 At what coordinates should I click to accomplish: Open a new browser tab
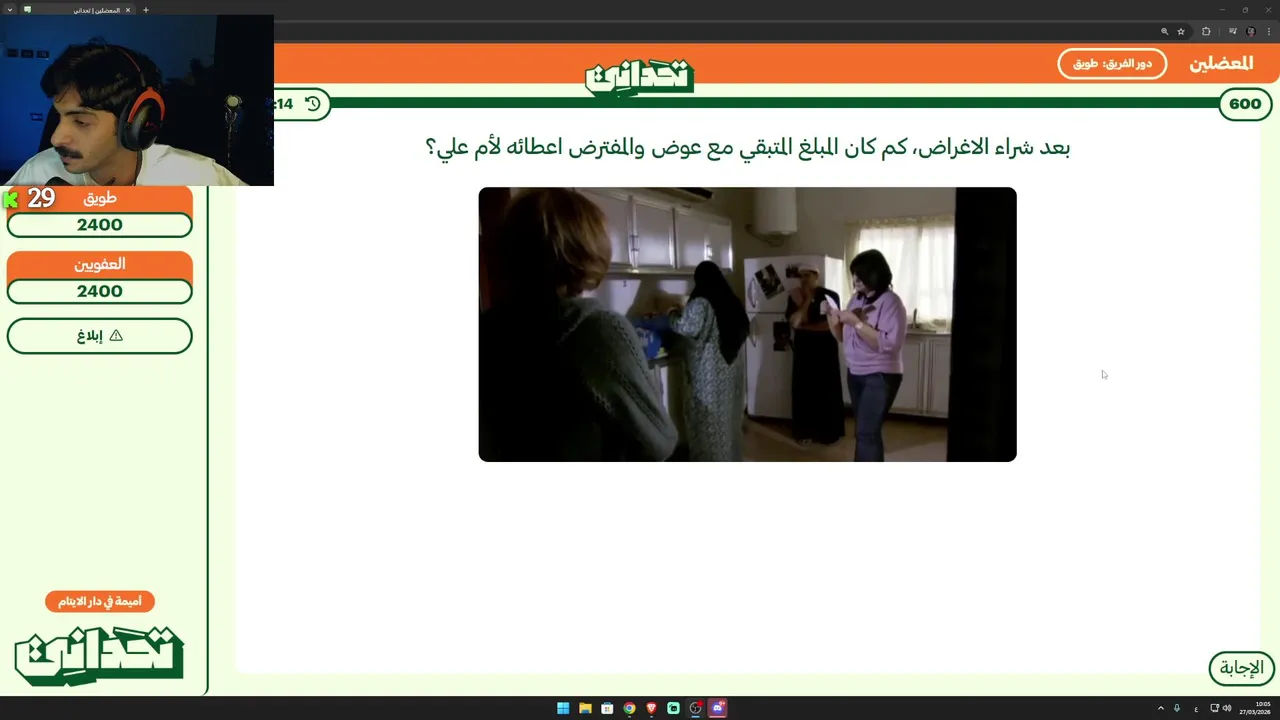pyautogui.click(x=146, y=10)
